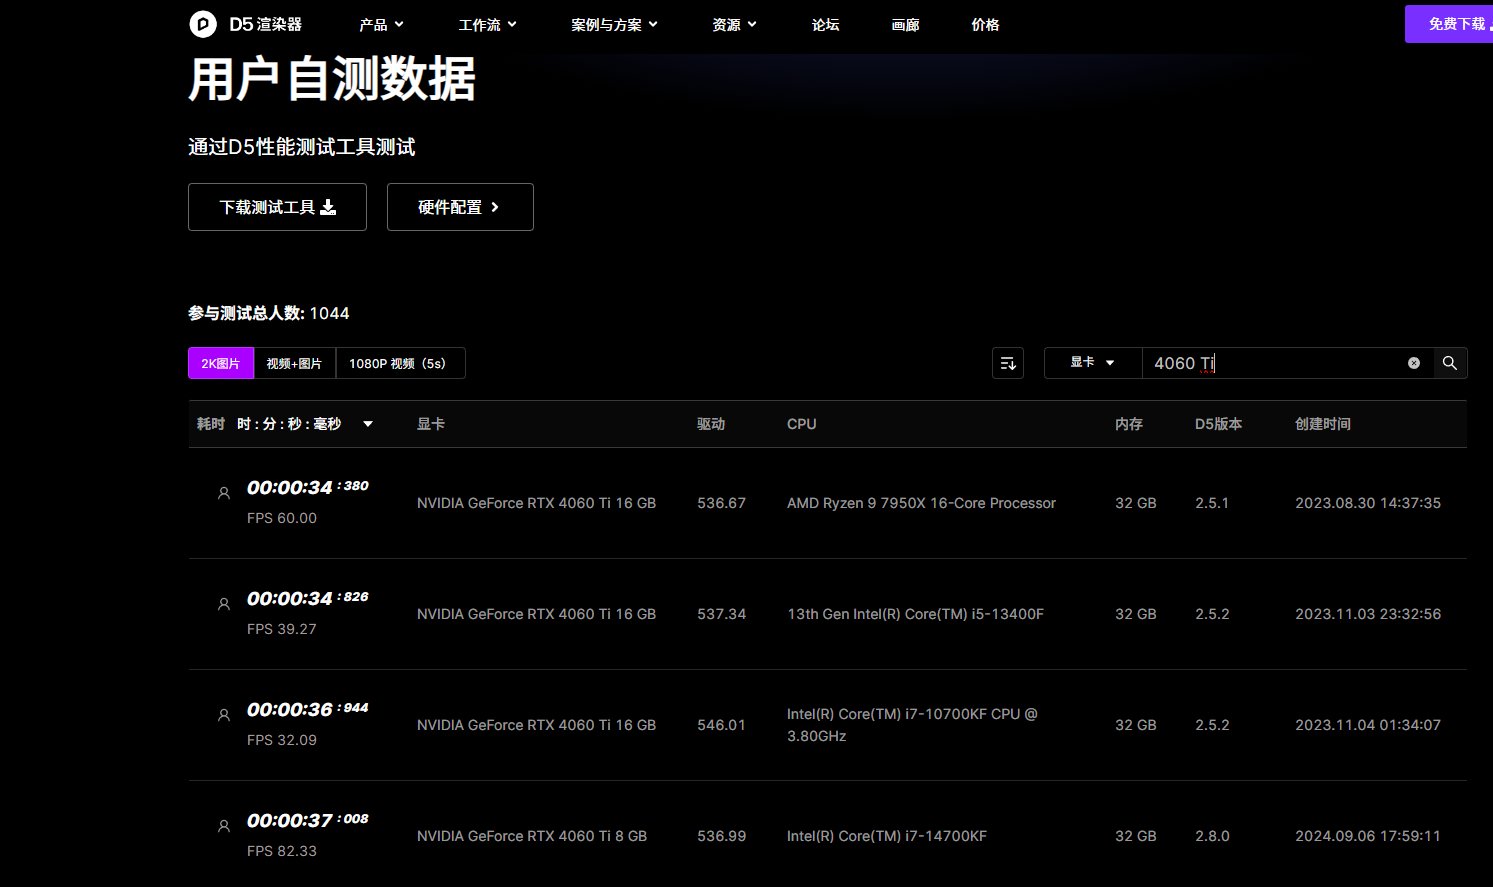Clear the search field with the X icon
Image resolution: width=1493 pixels, height=887 pixels.
[1413, 363]
